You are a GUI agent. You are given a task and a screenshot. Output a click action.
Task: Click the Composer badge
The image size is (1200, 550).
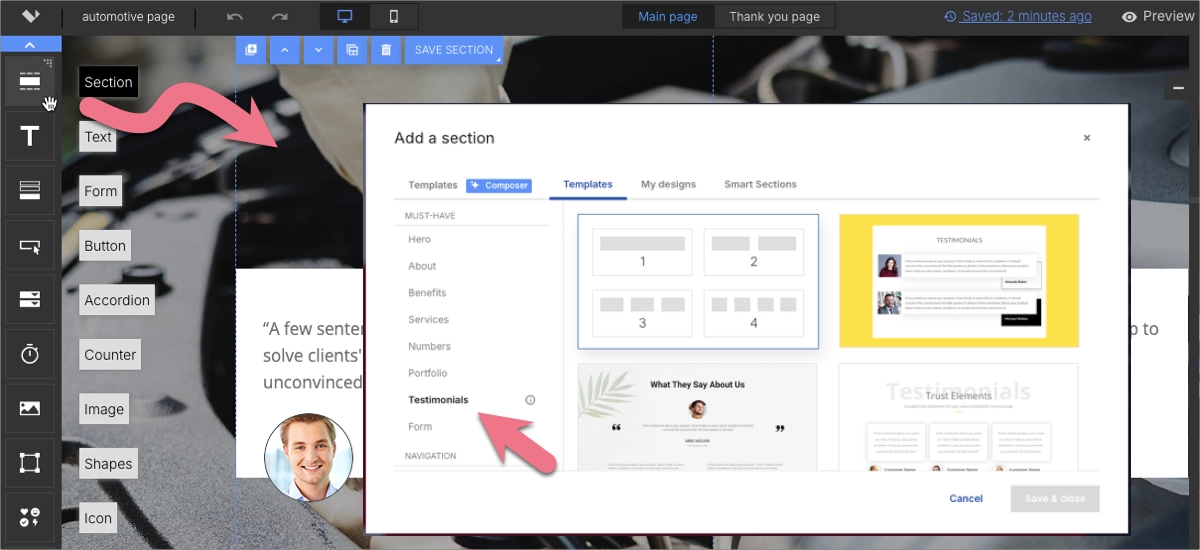[x=498, y=185]
